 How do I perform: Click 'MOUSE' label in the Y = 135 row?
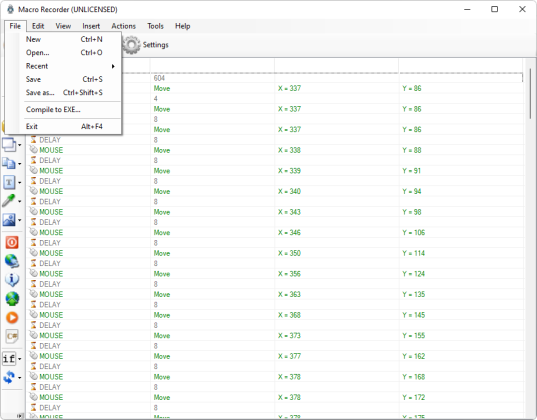tap(51, 294)
